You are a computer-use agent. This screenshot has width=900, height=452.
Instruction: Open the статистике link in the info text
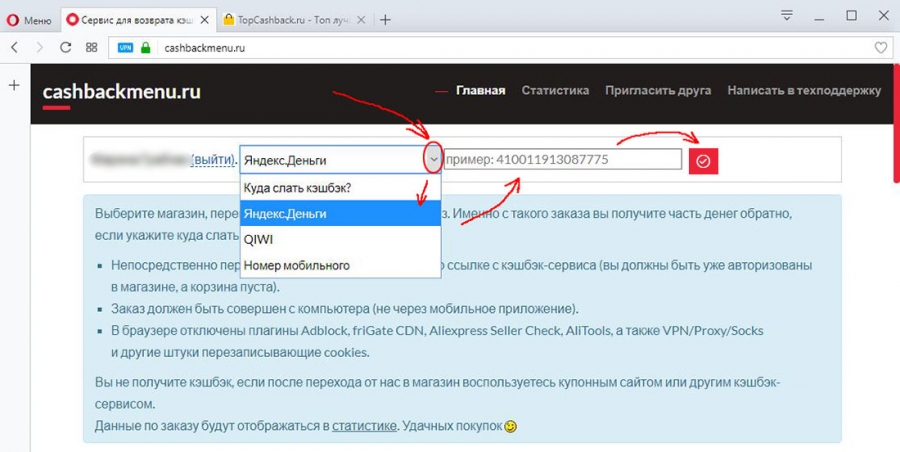click(364, 426)
